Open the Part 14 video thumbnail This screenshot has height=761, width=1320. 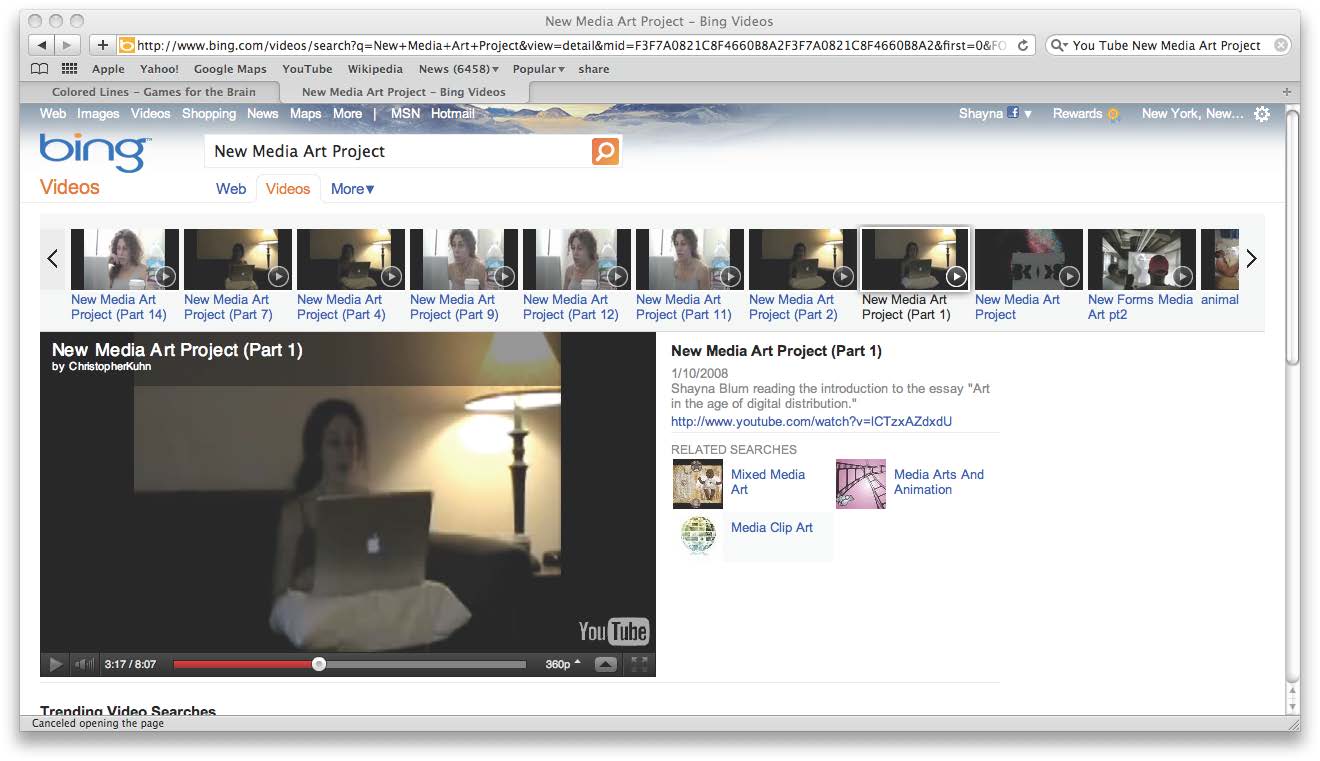[124, 259]
